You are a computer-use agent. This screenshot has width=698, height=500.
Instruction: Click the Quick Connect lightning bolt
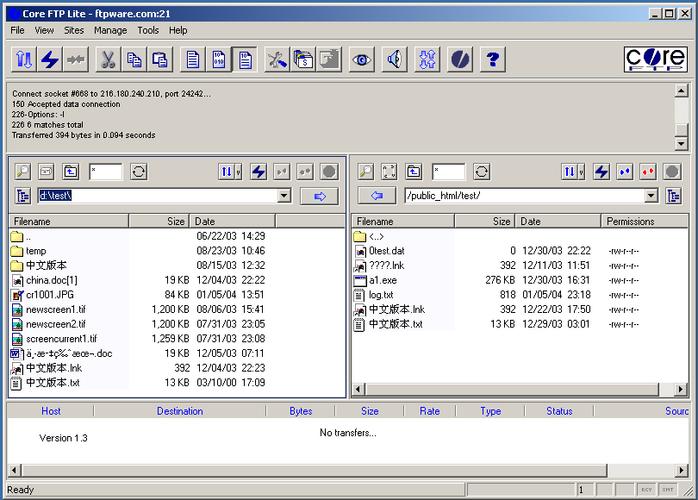pyautogui.click(x=49, y=60)
